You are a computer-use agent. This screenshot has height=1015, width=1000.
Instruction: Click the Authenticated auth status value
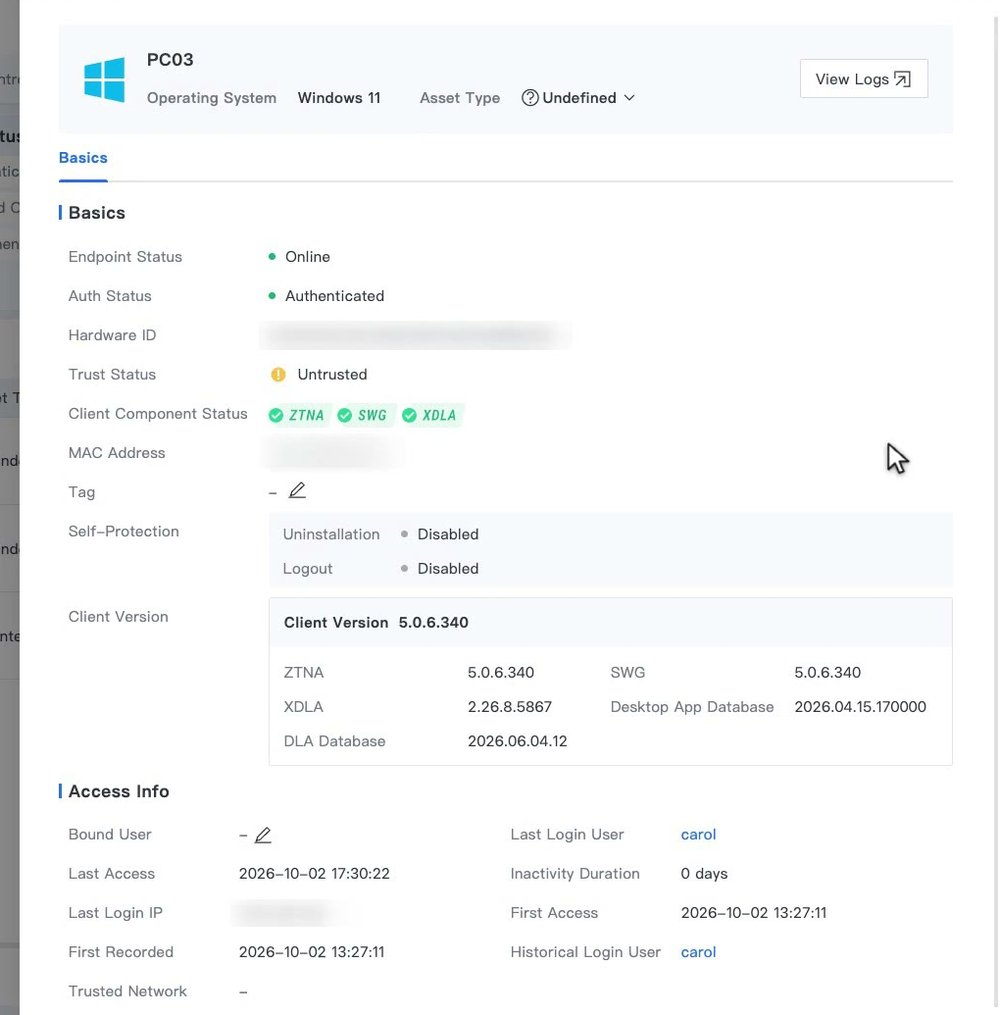(335, 296)
